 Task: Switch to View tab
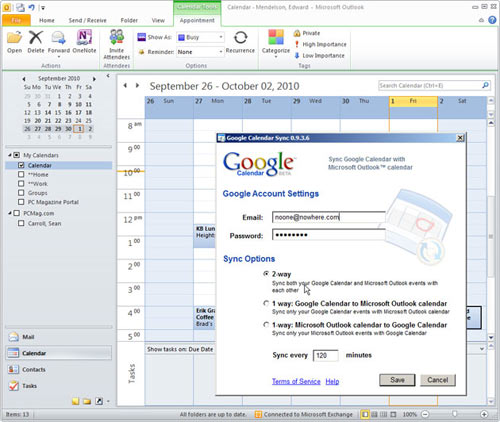(x=158, y=20)
